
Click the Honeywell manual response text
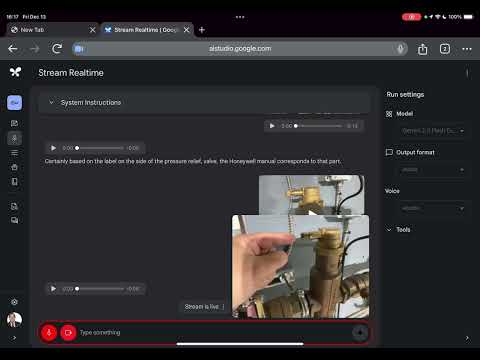pos(193,161)
